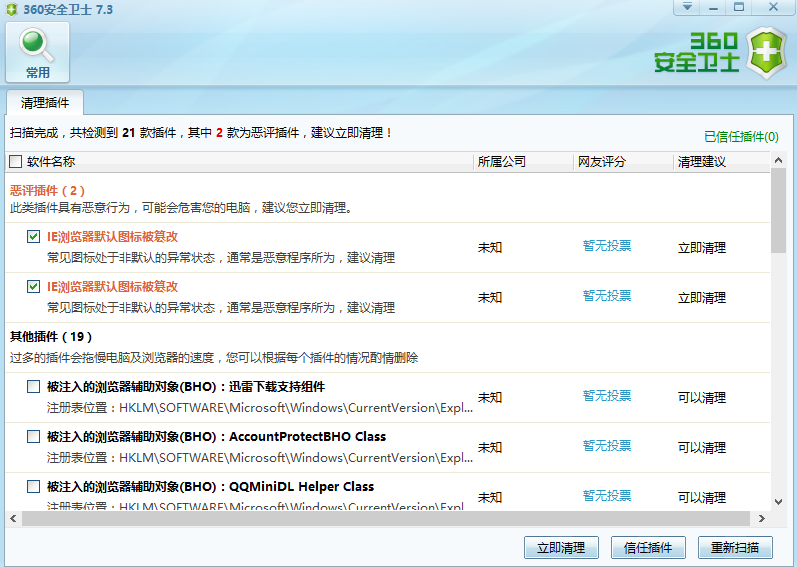This screenshot has width=797, height=567.
Task: Select second IE浏览器默认图标被篡改 entry title
Action: coord(112,287)
